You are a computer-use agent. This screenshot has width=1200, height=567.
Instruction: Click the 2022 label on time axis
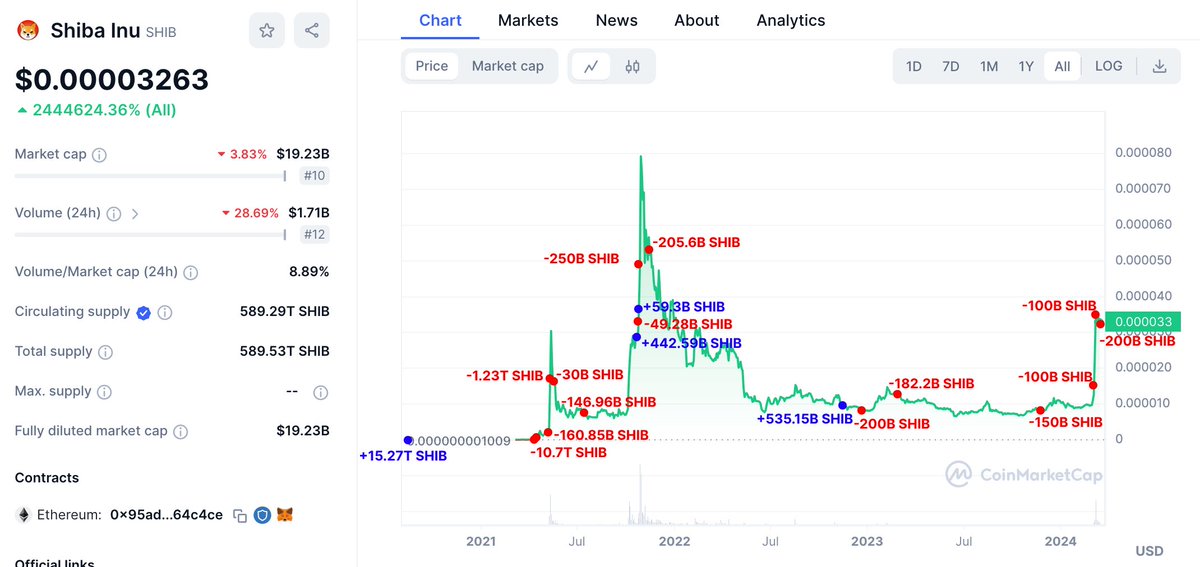pos(674,541)
